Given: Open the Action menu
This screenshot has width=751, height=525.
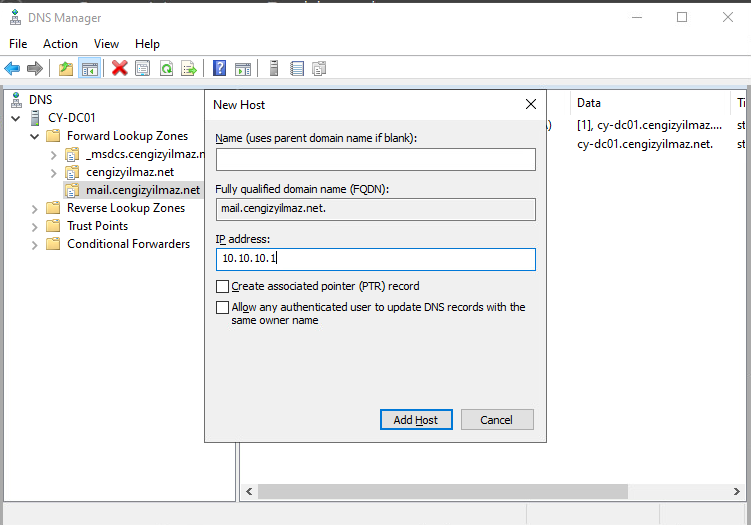Looking at the screenshot, I should tap(60, 44).
